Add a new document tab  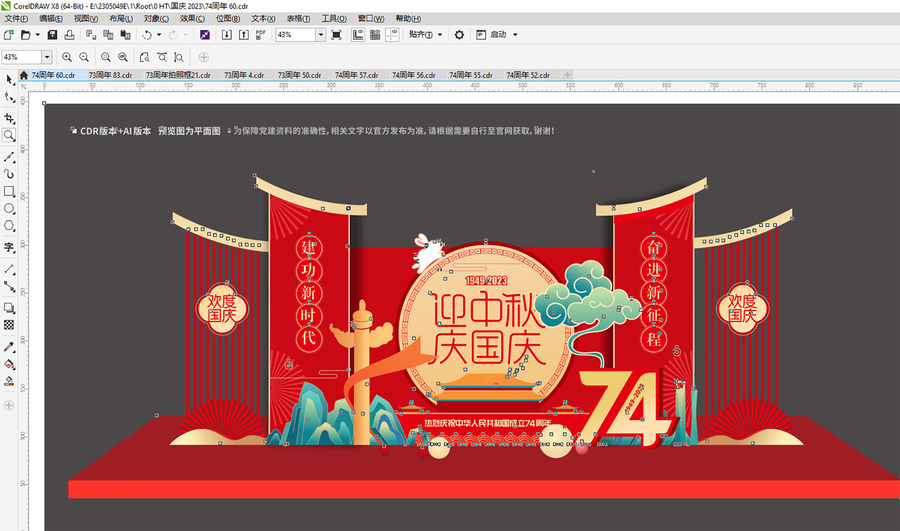tap(567, 75)
